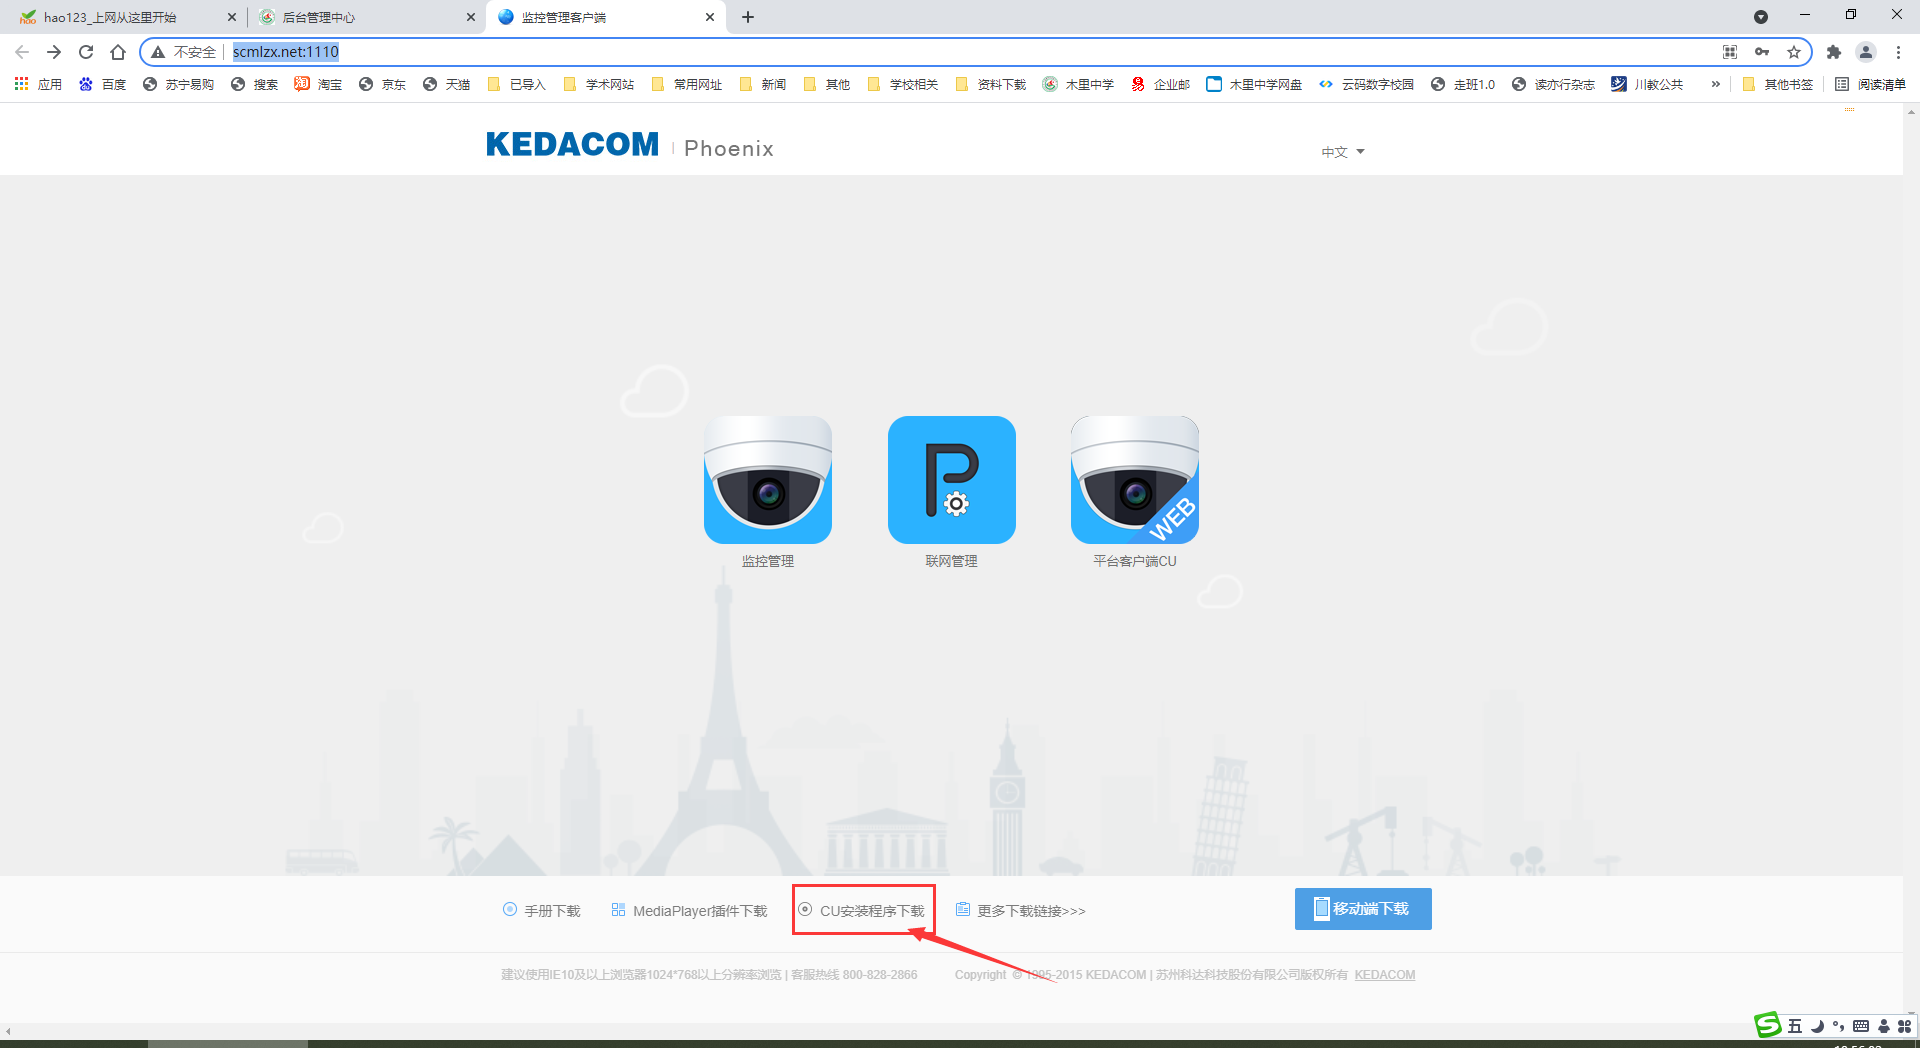Open the QR code icon in address bar
This screenshot has height=1048, width=1920.
click(1730, 52)
